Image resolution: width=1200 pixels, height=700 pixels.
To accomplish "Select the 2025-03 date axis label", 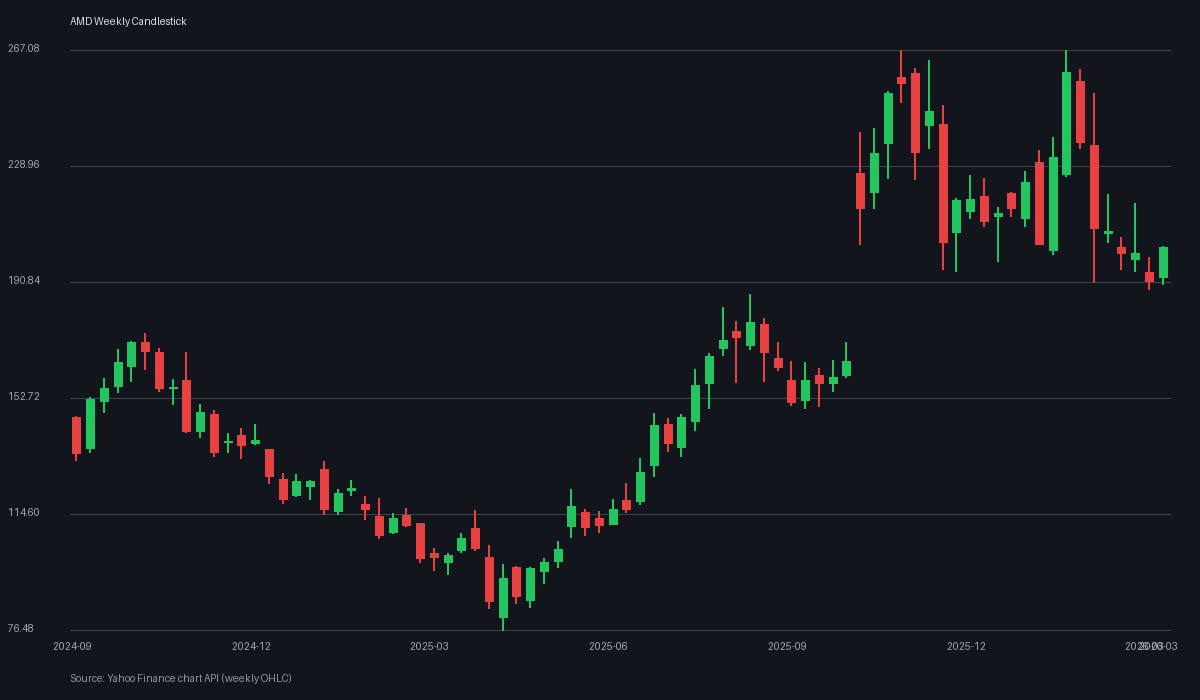I will [428, 646].
